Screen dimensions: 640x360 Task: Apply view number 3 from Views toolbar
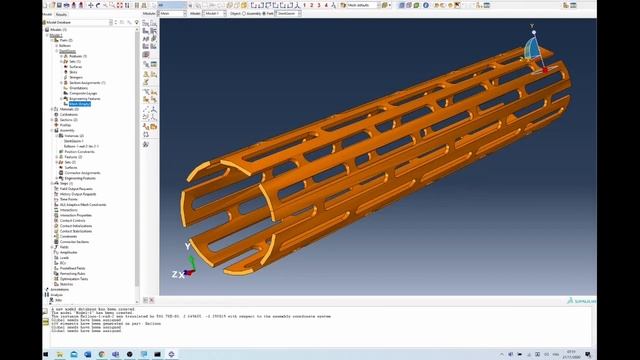click(319, 5)
